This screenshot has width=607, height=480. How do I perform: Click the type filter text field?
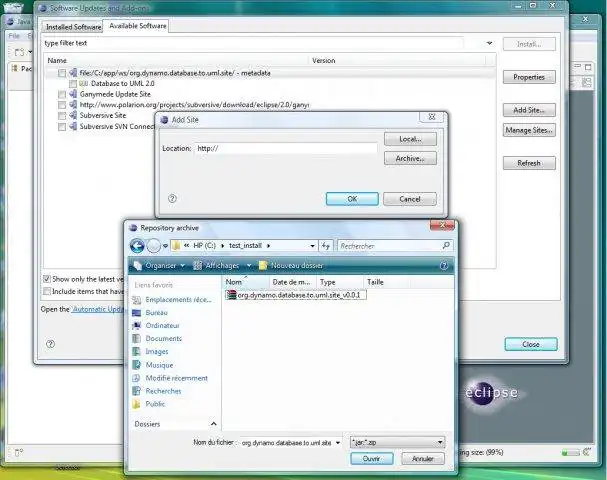click(254, 43)
